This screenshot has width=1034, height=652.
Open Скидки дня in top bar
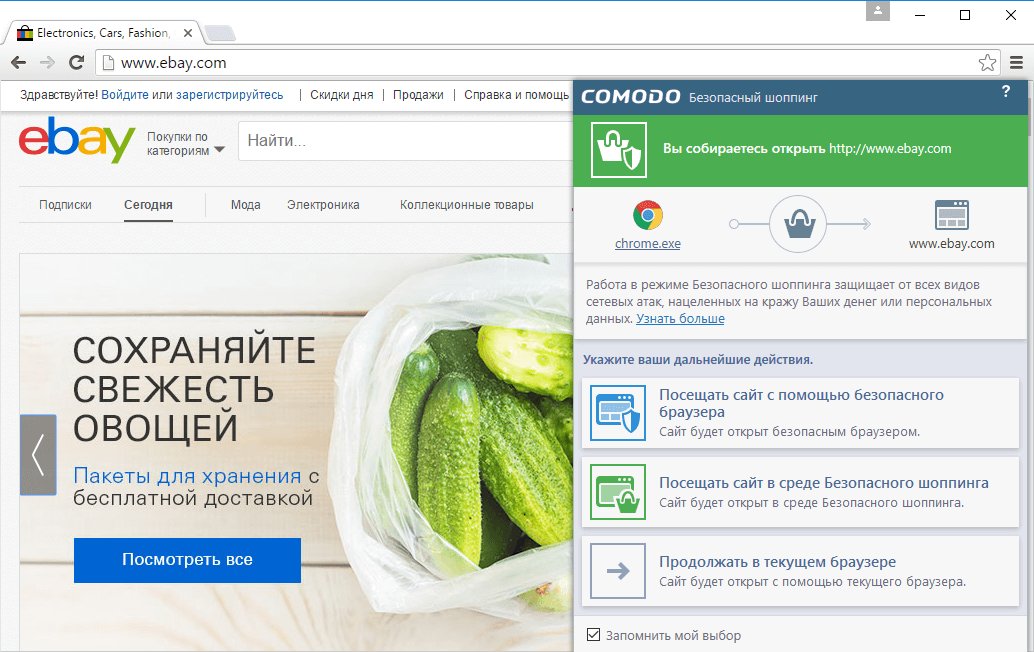[x=342, y=95]
